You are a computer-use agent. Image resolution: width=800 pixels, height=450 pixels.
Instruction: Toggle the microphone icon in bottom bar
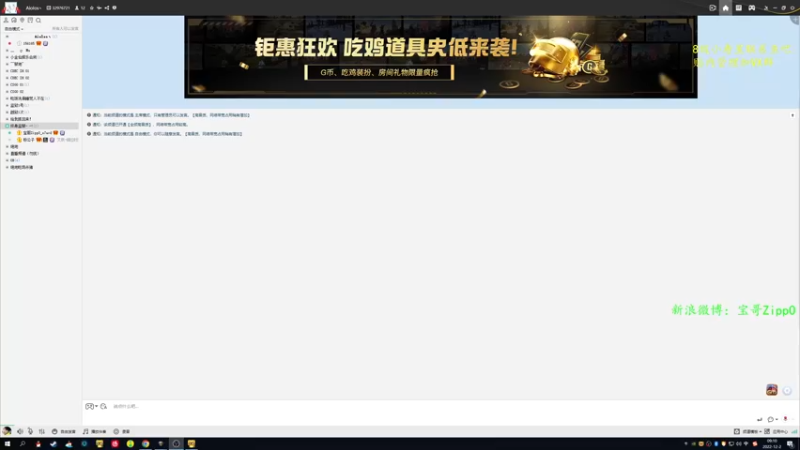coord(30,431)
